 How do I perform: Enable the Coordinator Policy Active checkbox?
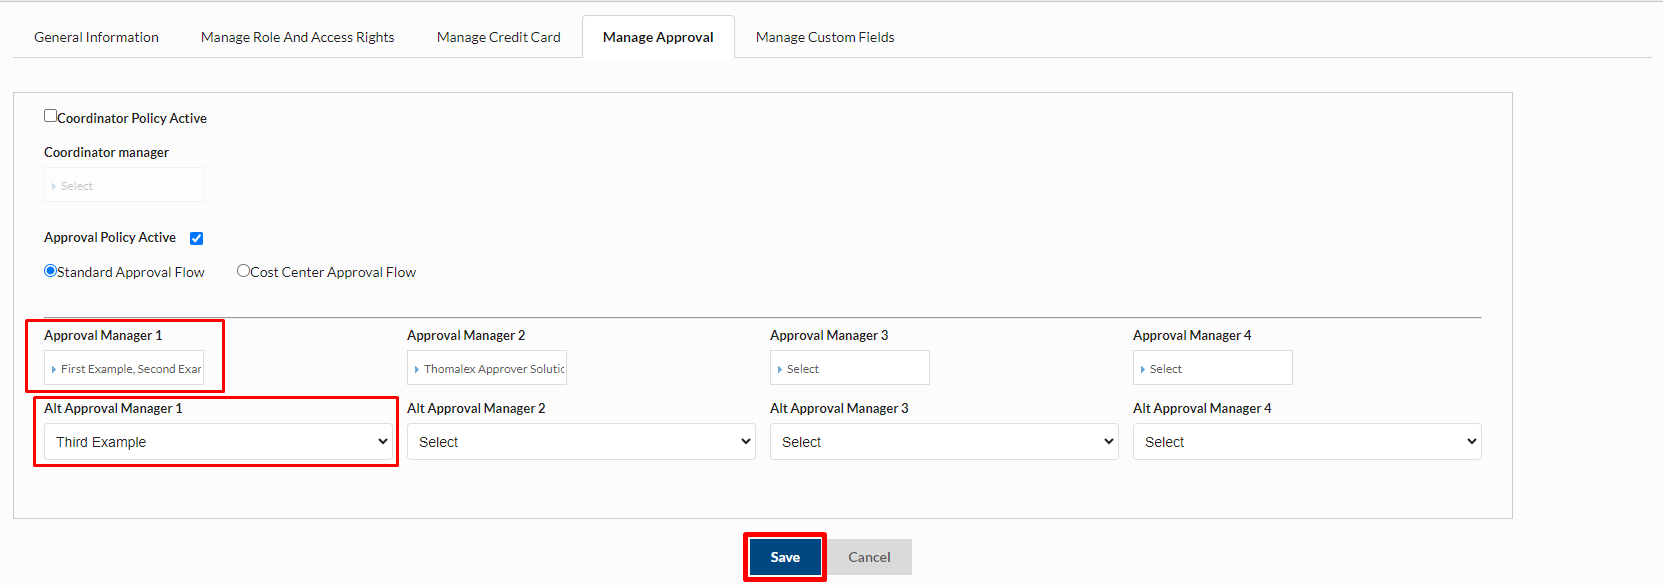click(x=50, y=116)
